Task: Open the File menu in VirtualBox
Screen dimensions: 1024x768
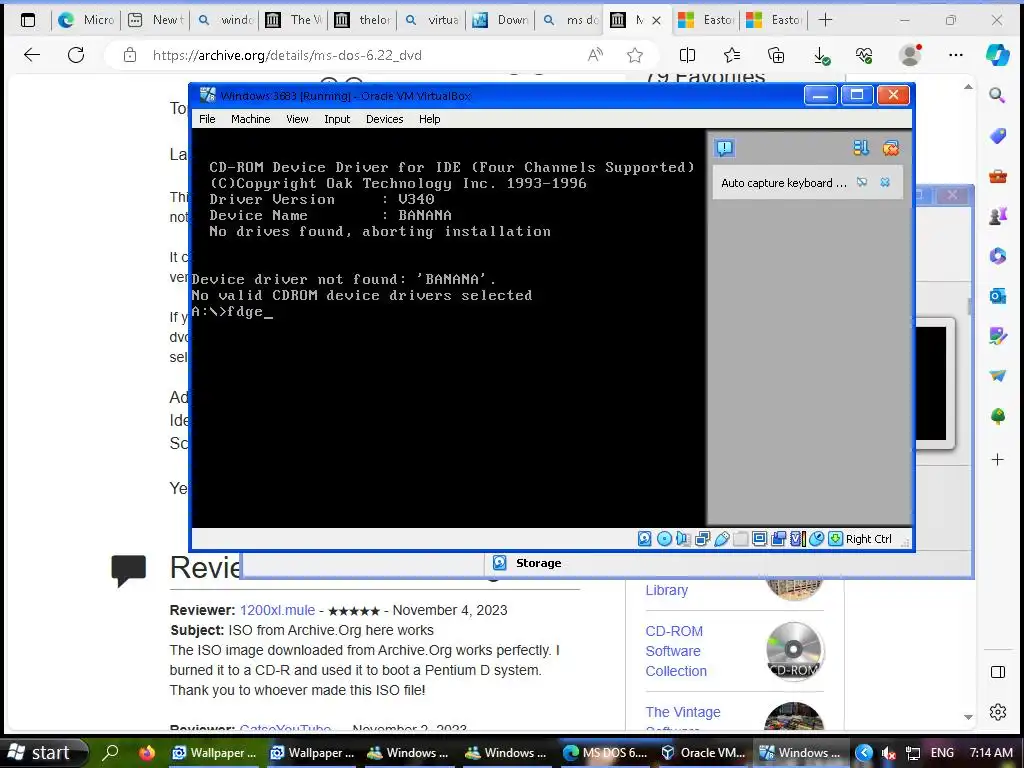Action: click(x=207, y=119)
